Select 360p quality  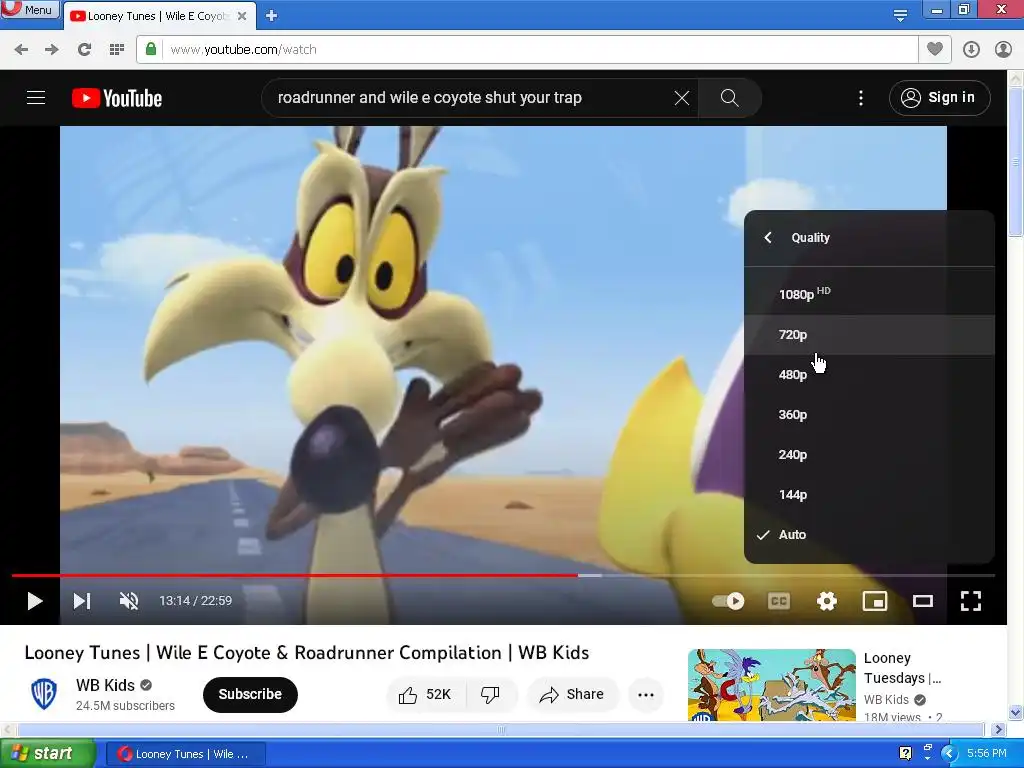[869, 414]
